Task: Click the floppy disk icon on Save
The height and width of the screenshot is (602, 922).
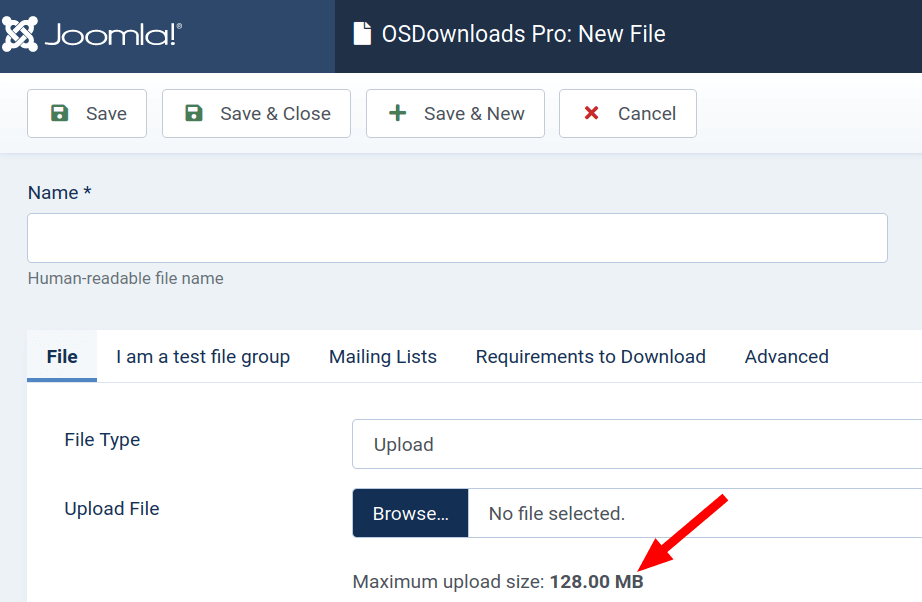Action: 60,113
